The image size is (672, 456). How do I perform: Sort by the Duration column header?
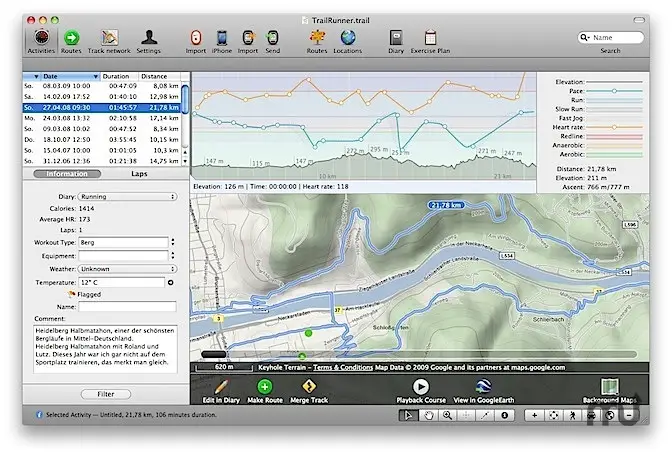[x=119, y=76]
